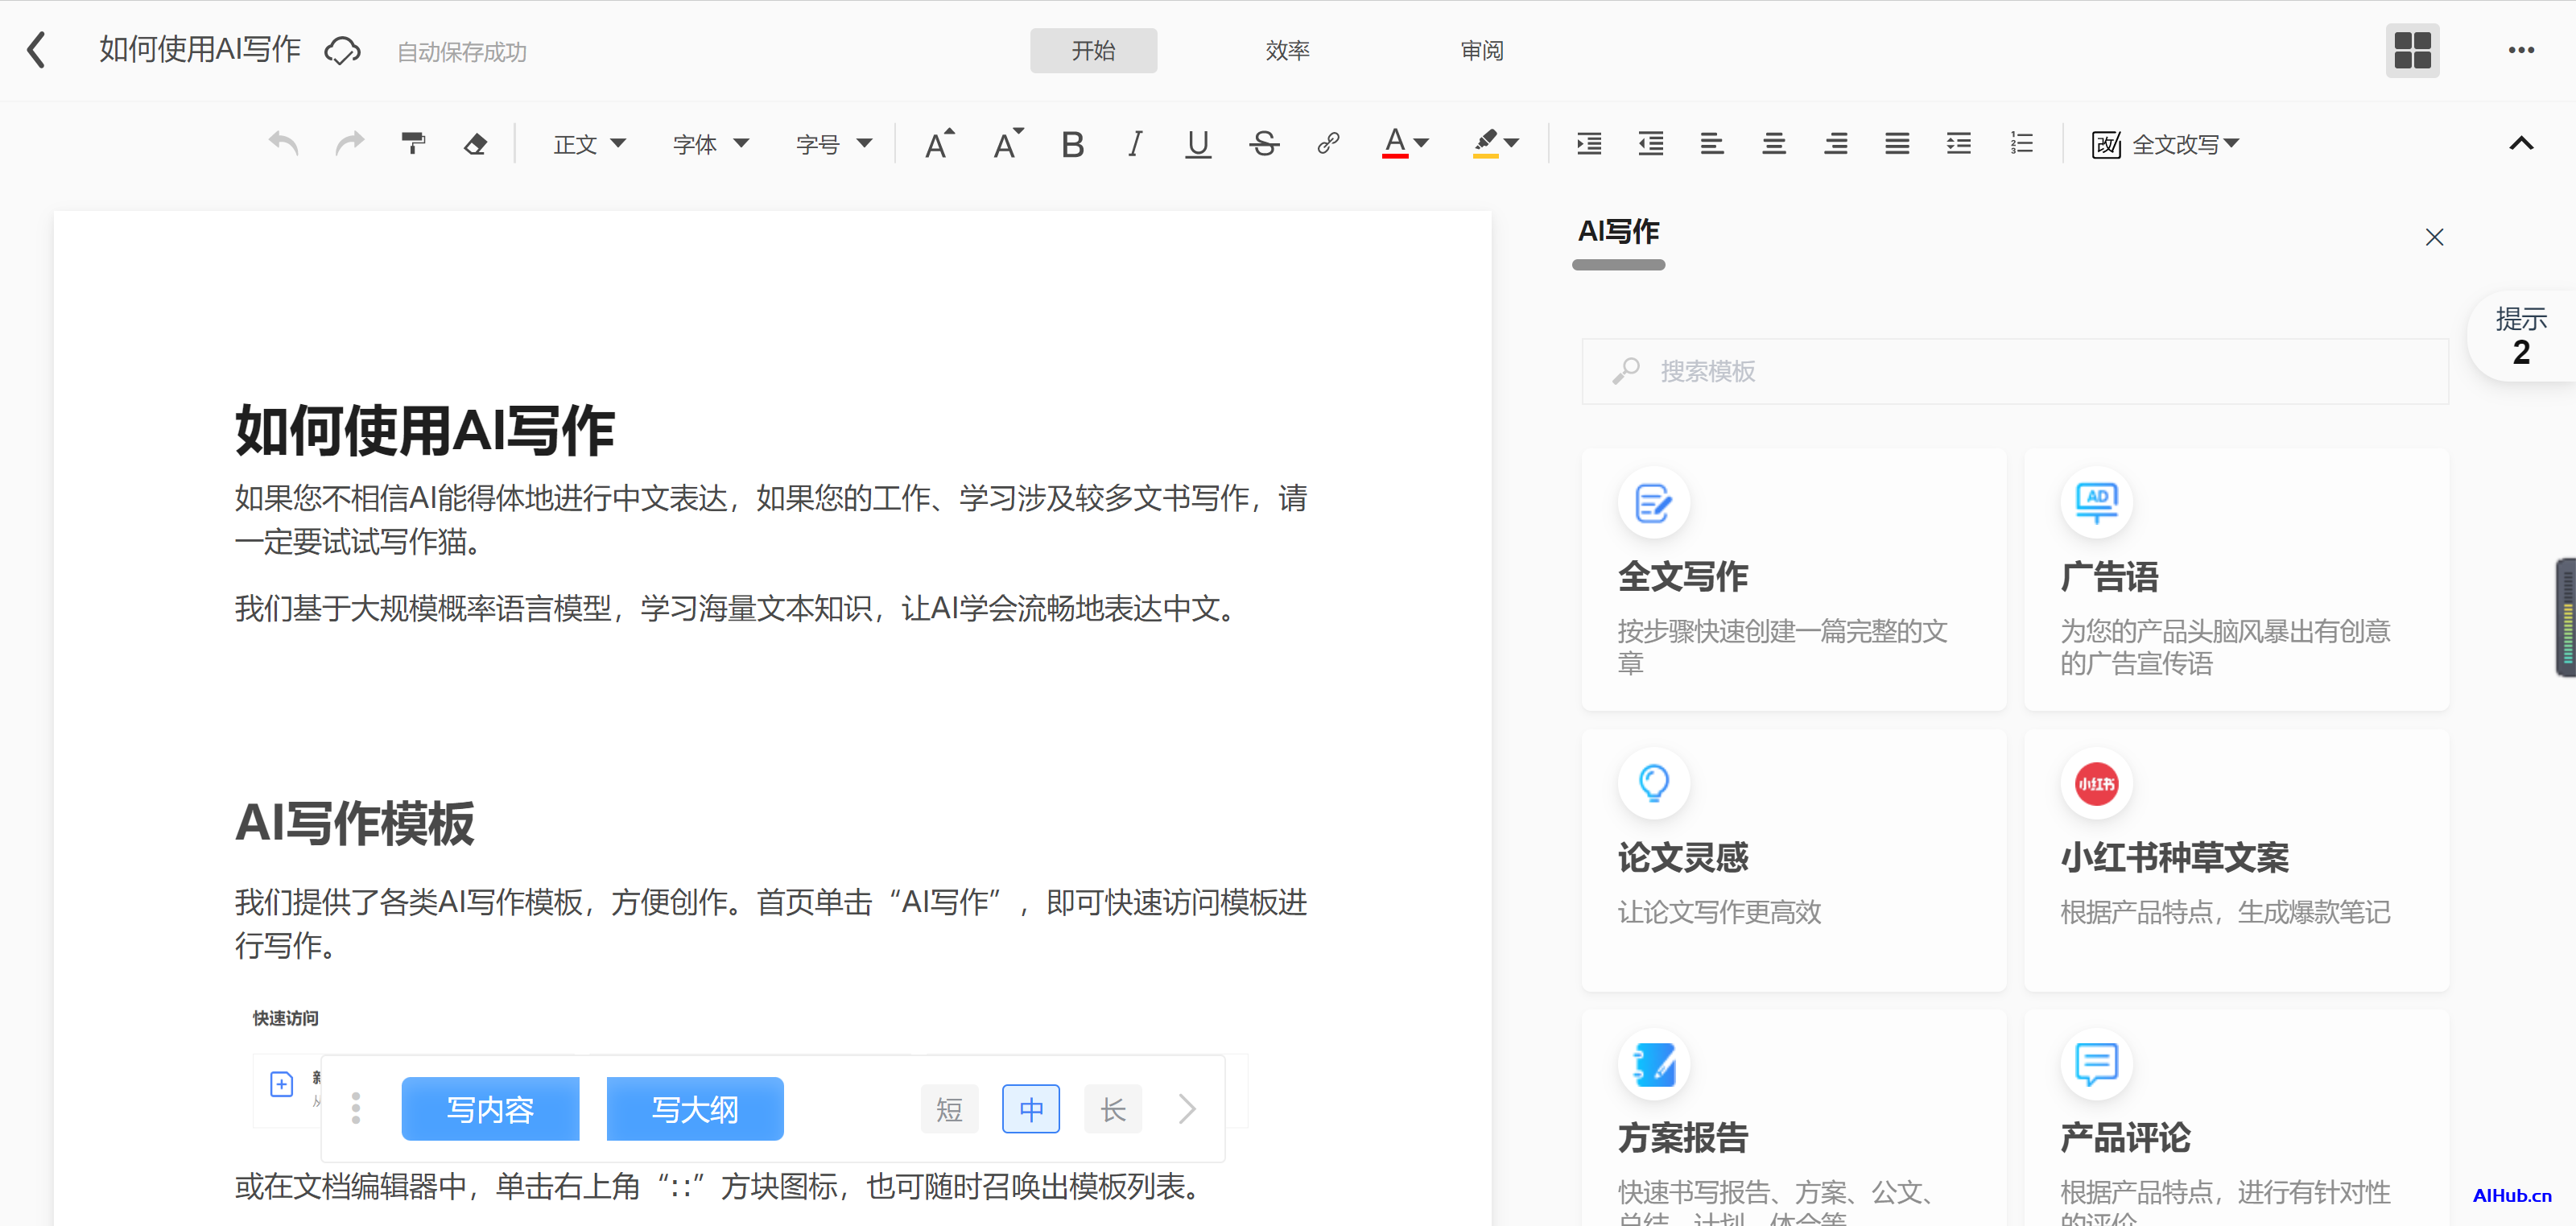Viewport: 2576px width, 1226px height.
Task: Click the strikethrough formatting icon
Action: pyautogui.click(x=1263, y=145)
